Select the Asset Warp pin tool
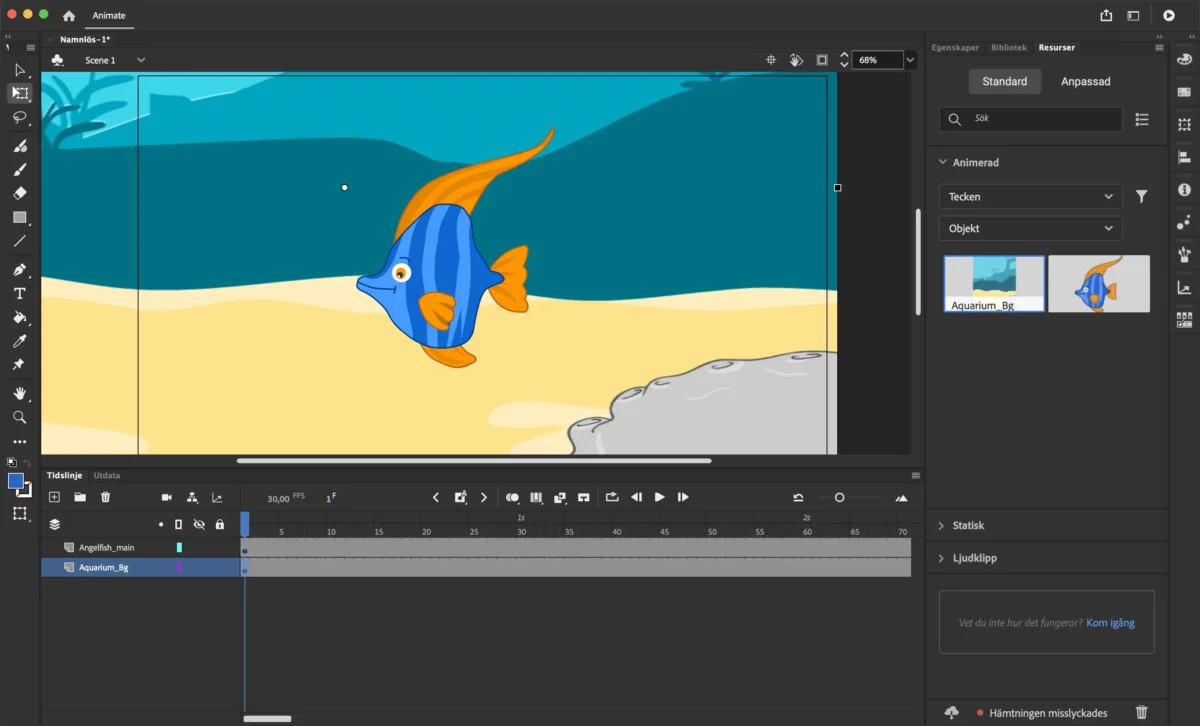 tap(19, 365)
